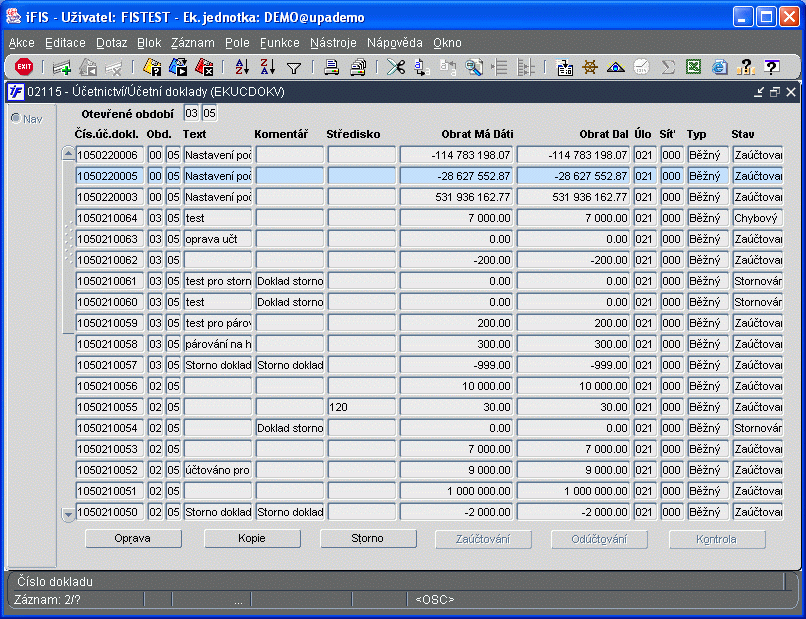Click the funnel filter icon
This screenshot has height=619, width=806.
[294, 67]
